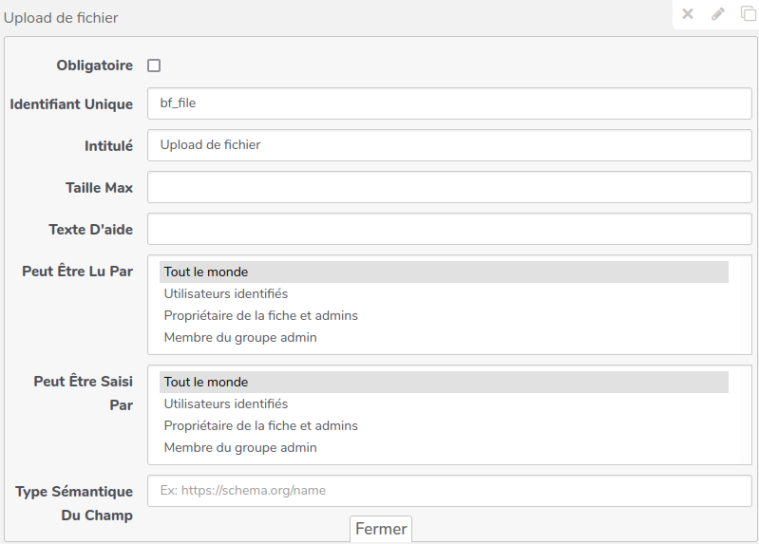Enable the Obligatoire checkbox

point(154,65)
